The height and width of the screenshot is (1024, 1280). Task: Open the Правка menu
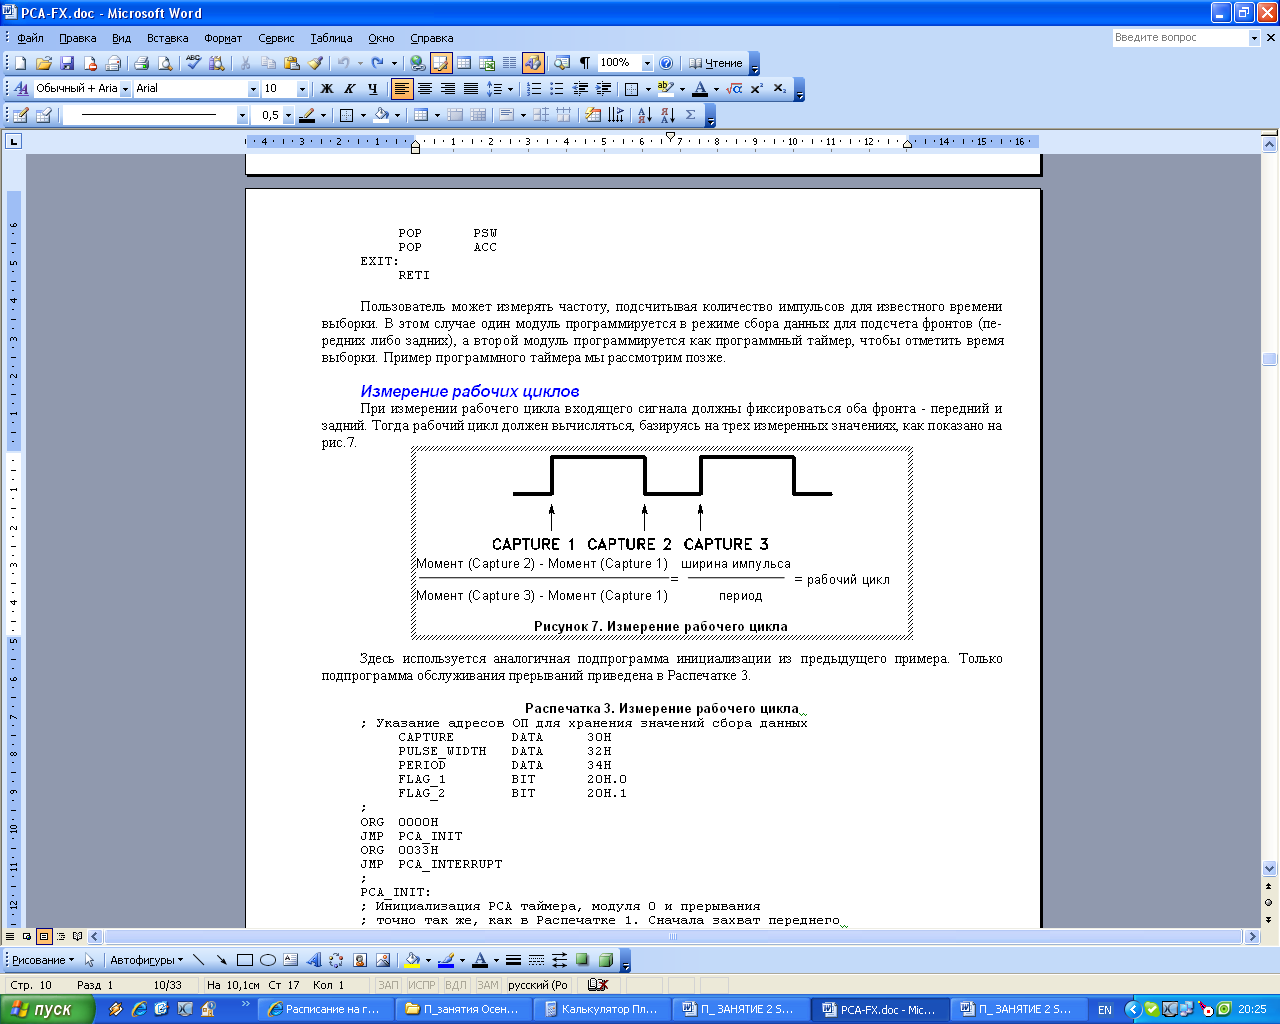click(77, 38)
